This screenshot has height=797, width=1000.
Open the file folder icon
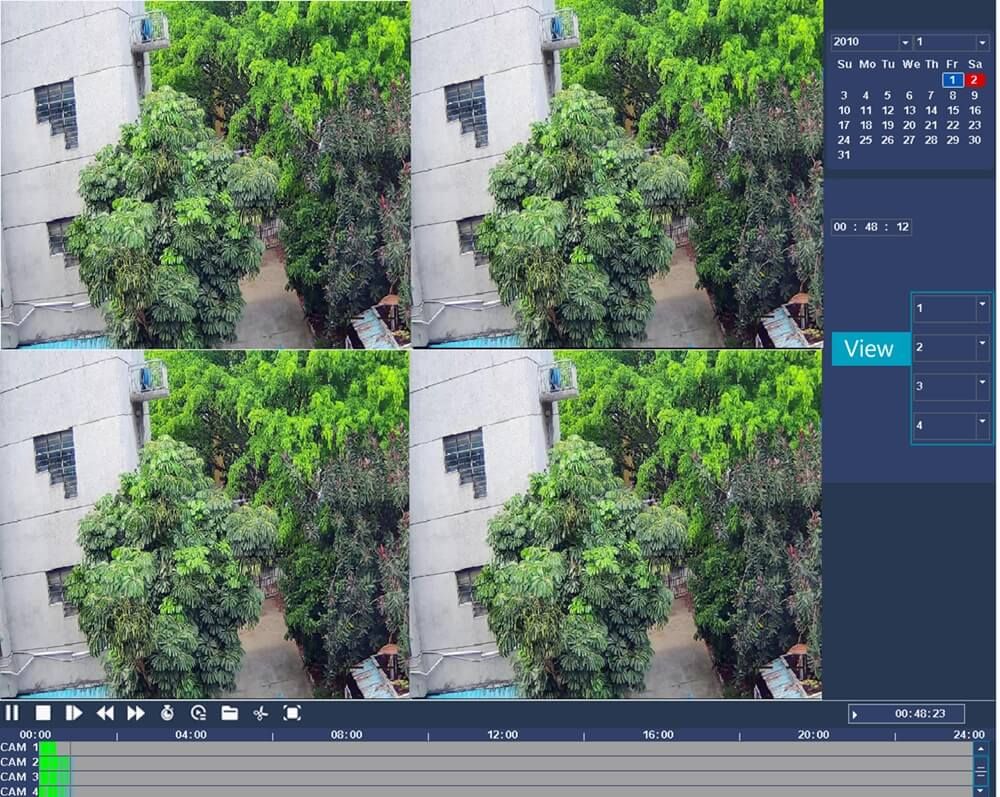tap(229, 713)
